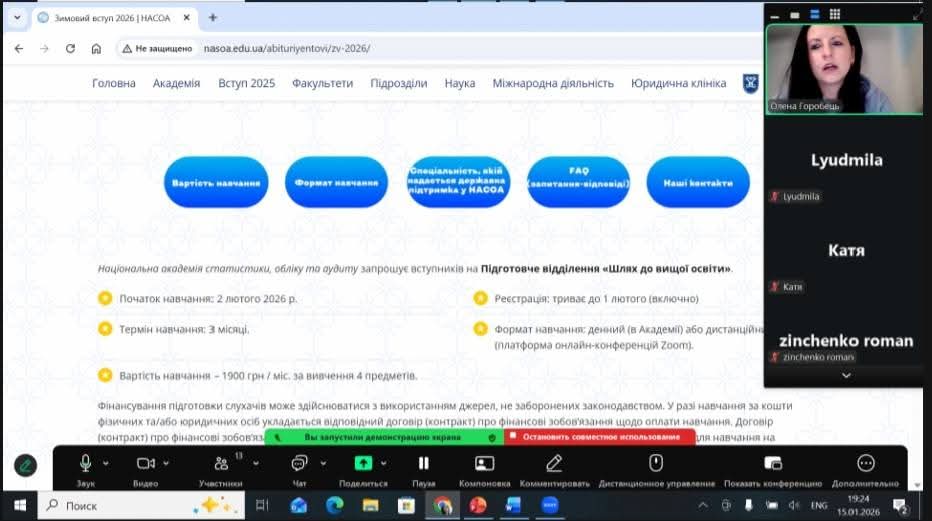Image resolution: width=932 pixels, height=521 pixels.
Task: Expand video options arrow next to camera
Action: coord(166,463)
